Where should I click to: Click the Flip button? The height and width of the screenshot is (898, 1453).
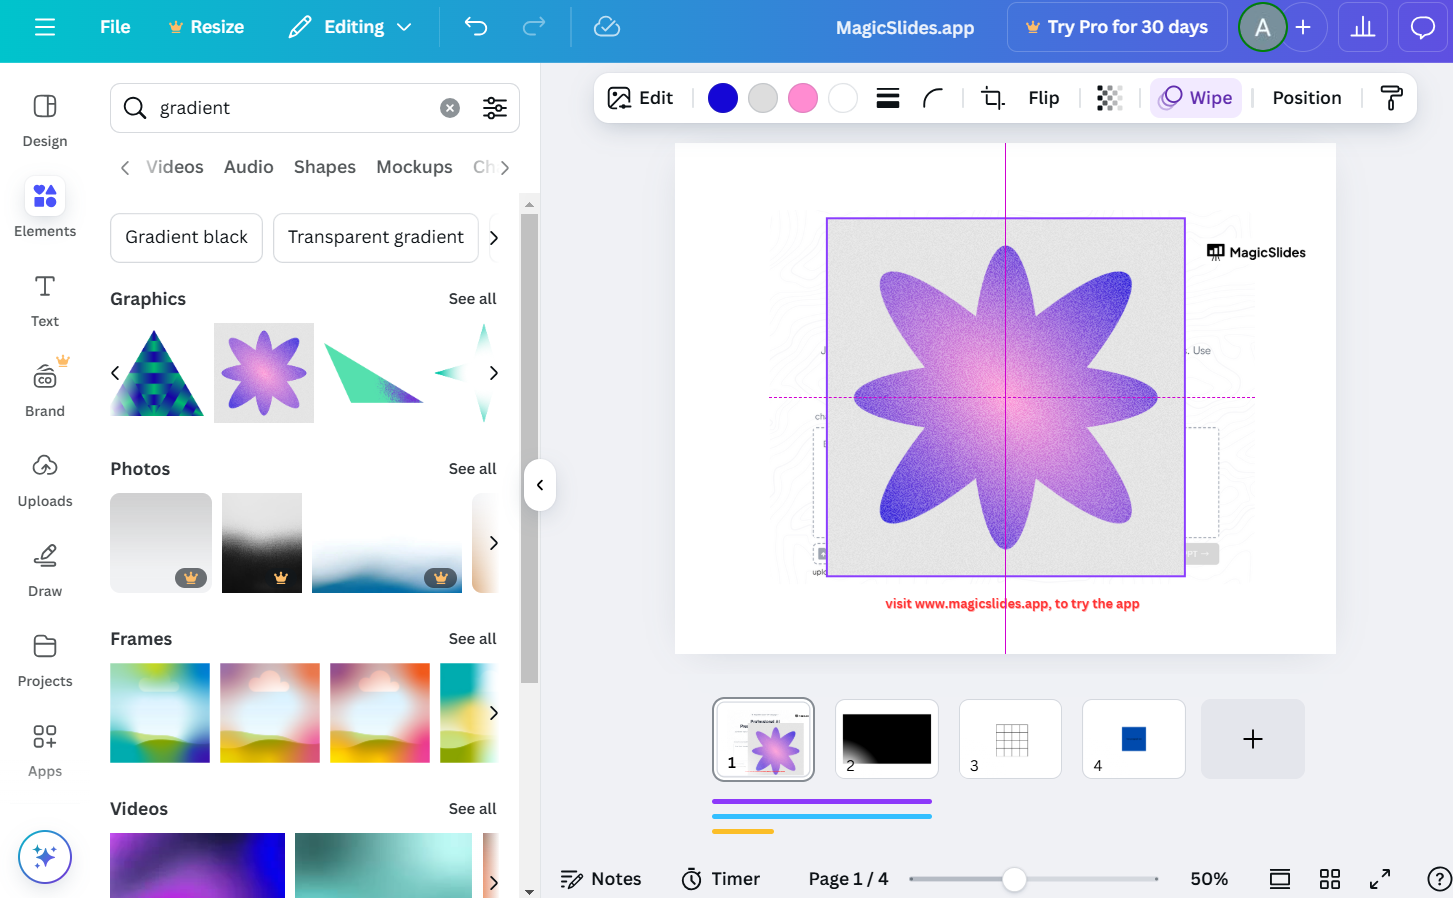coord(1044,98)
